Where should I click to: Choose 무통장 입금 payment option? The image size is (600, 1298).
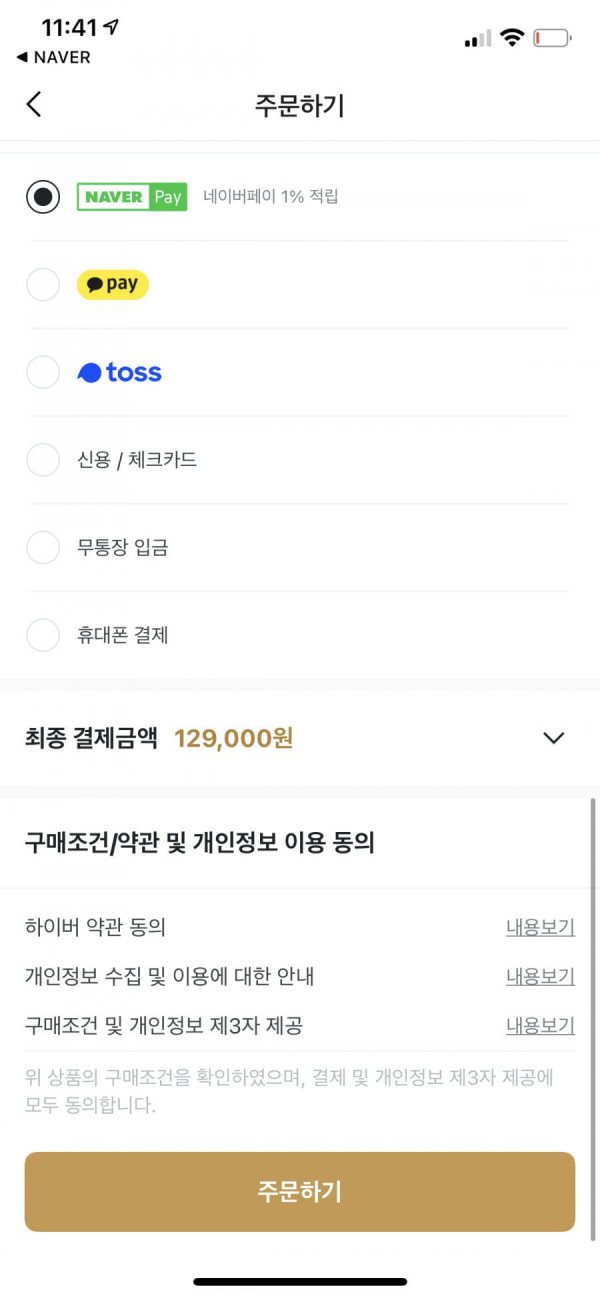pyautogui.click(x=300, y=548)
